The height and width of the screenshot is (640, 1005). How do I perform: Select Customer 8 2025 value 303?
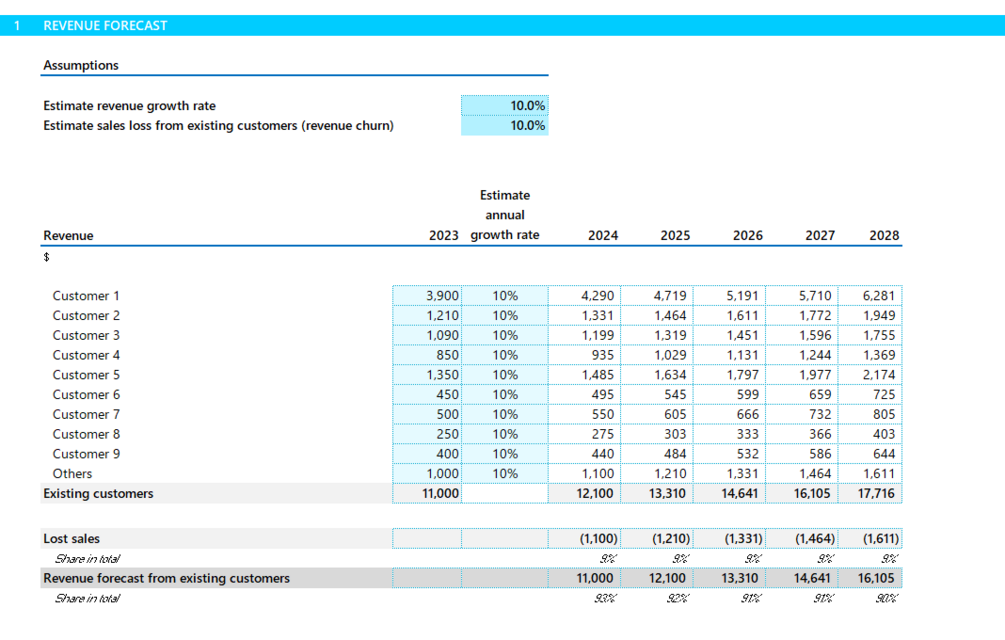[x=657, y=434]
